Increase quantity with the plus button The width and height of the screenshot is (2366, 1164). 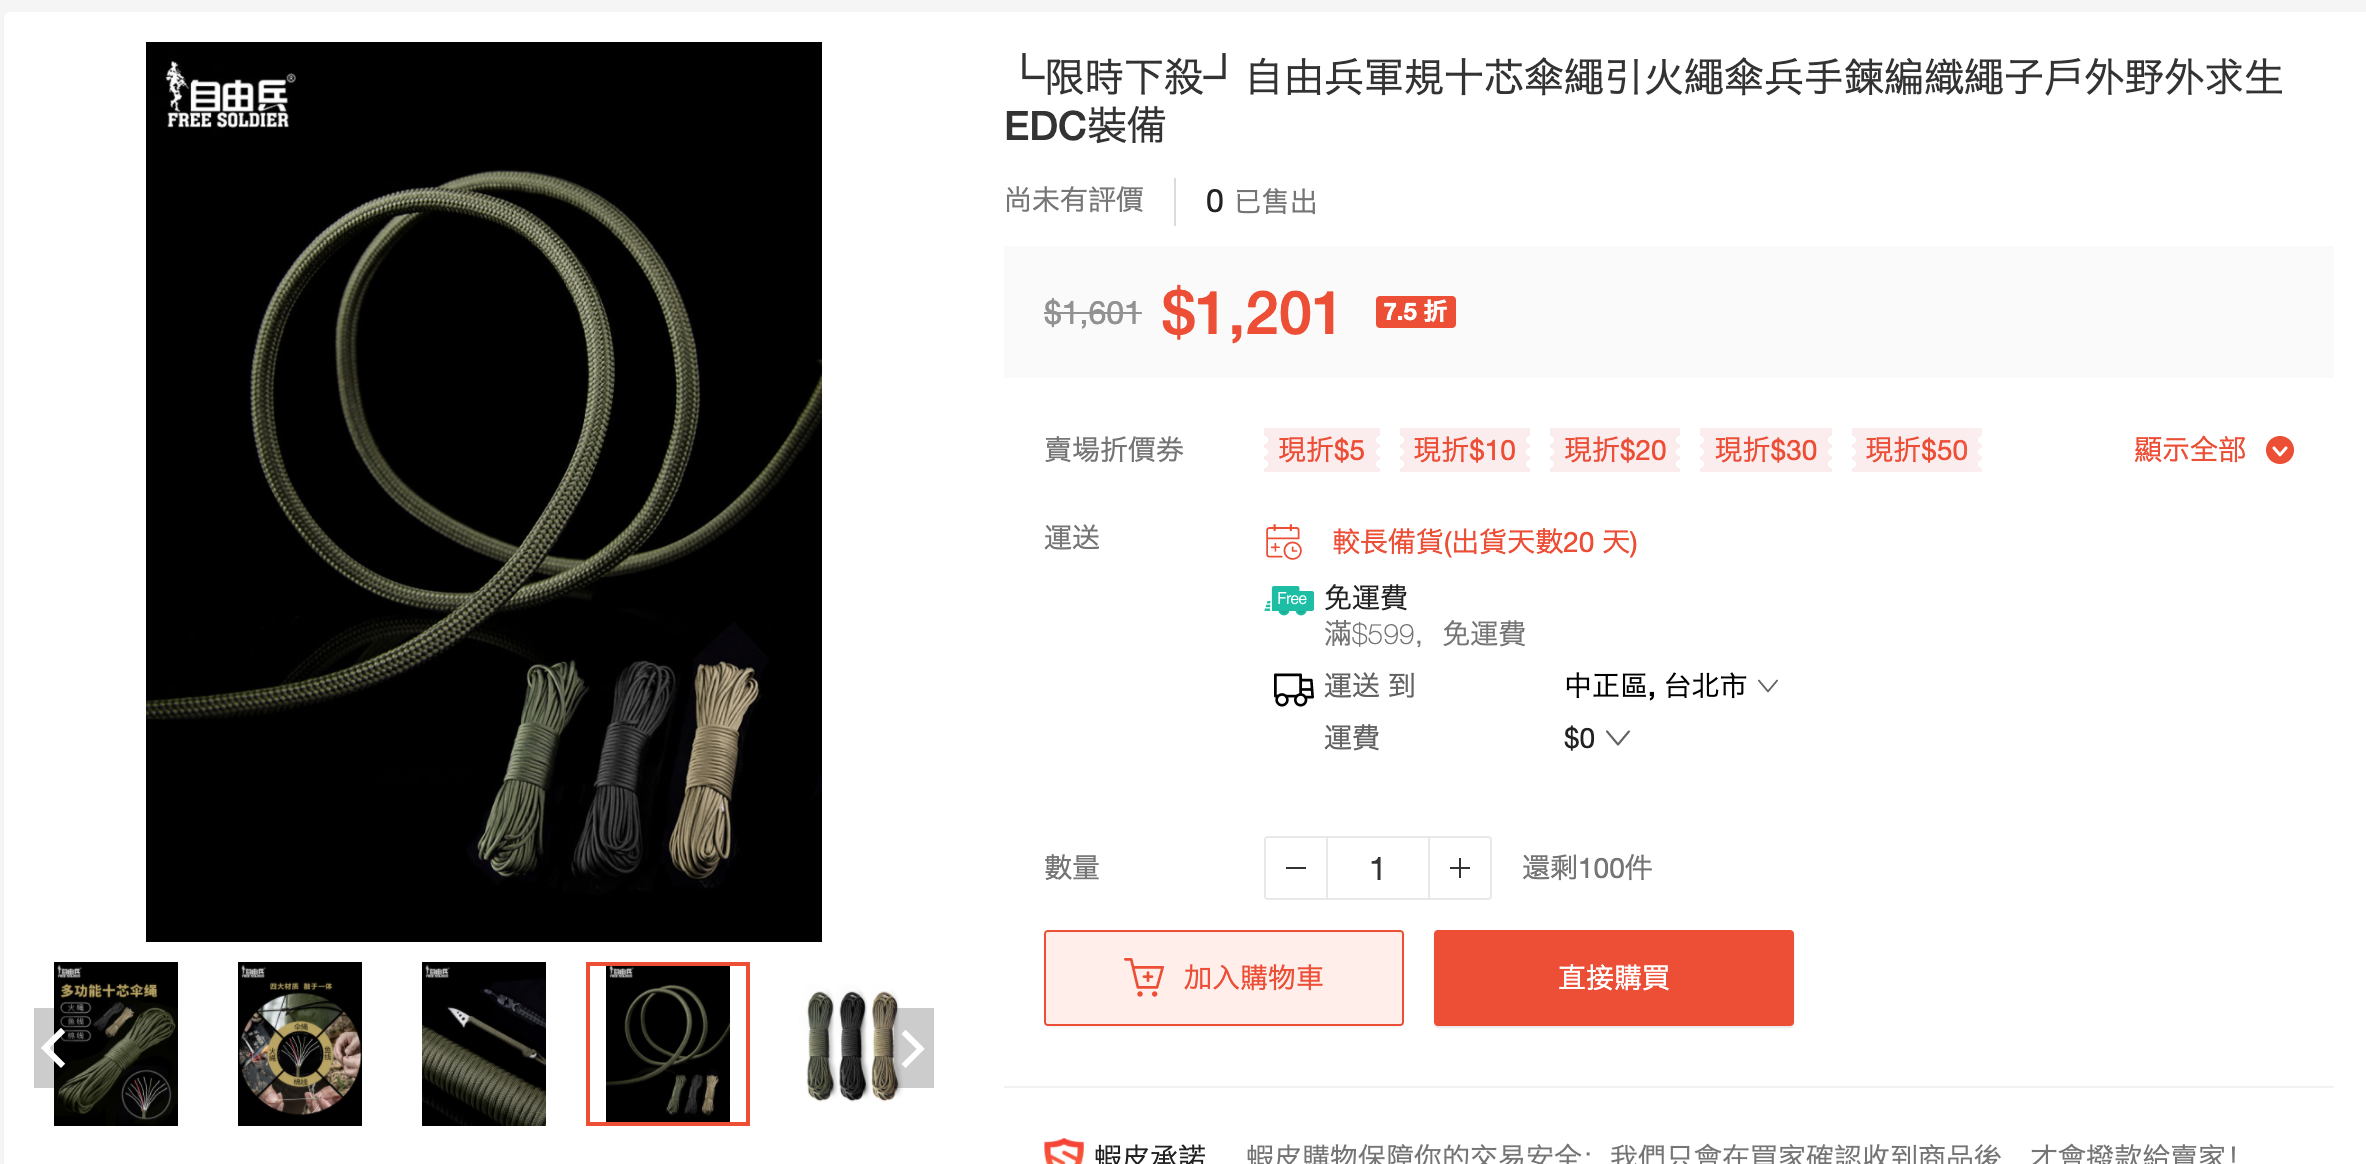click(x=1460, y=868)
